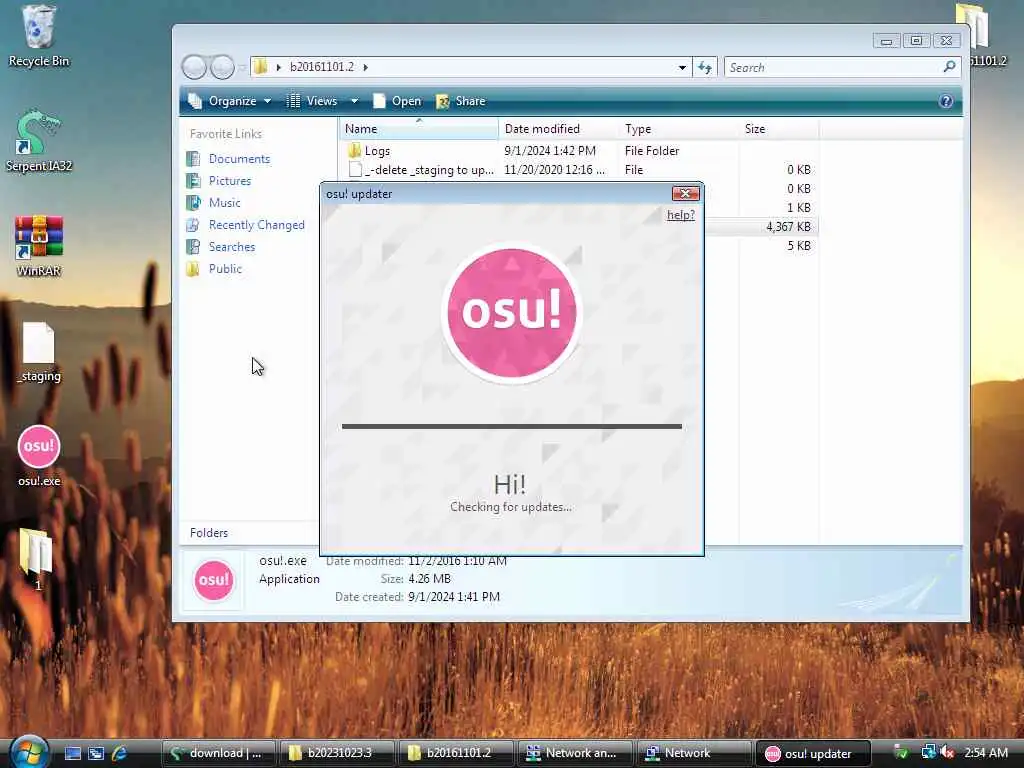Click the taskbar clock showing 2:54 AM

coord(986,753)
